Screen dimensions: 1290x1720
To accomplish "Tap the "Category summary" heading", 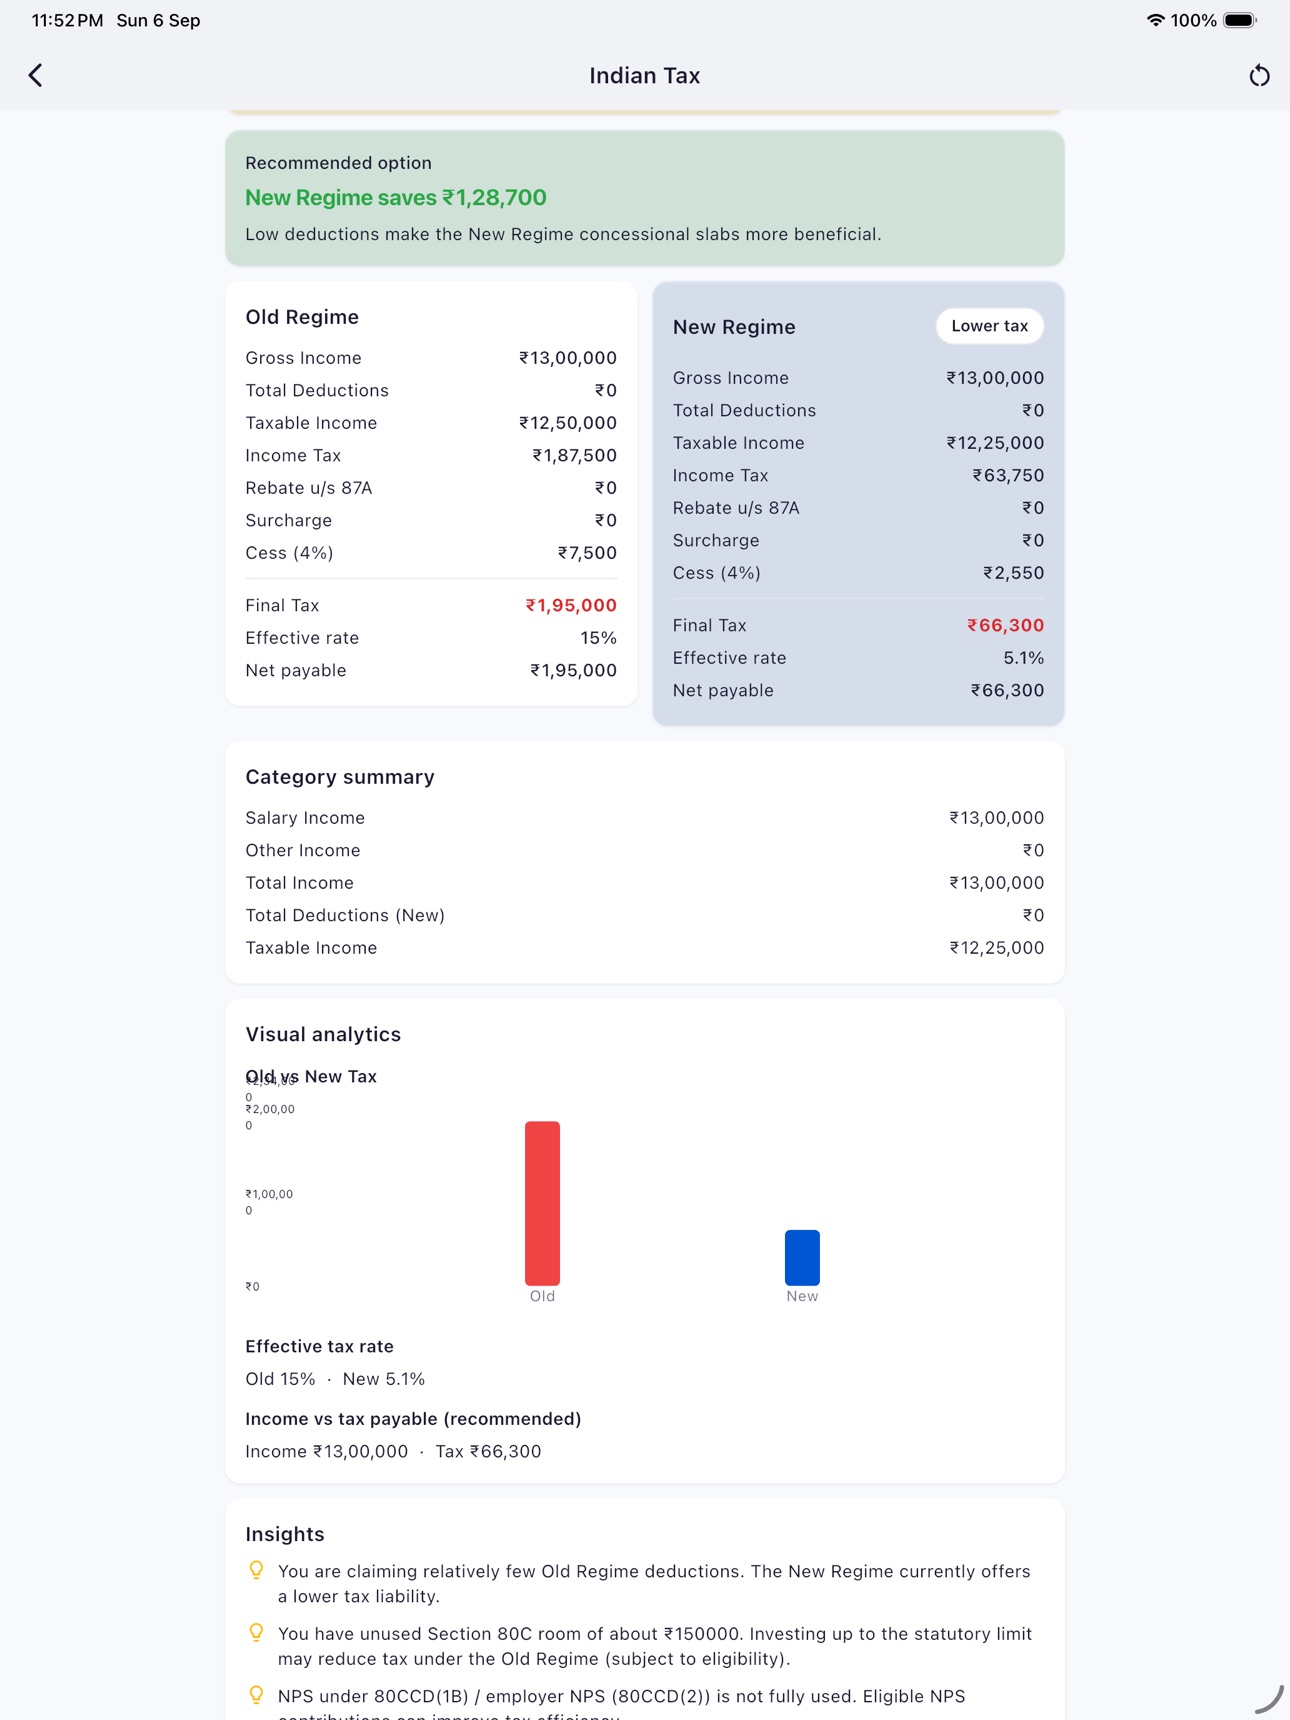I will coord(340,777).
